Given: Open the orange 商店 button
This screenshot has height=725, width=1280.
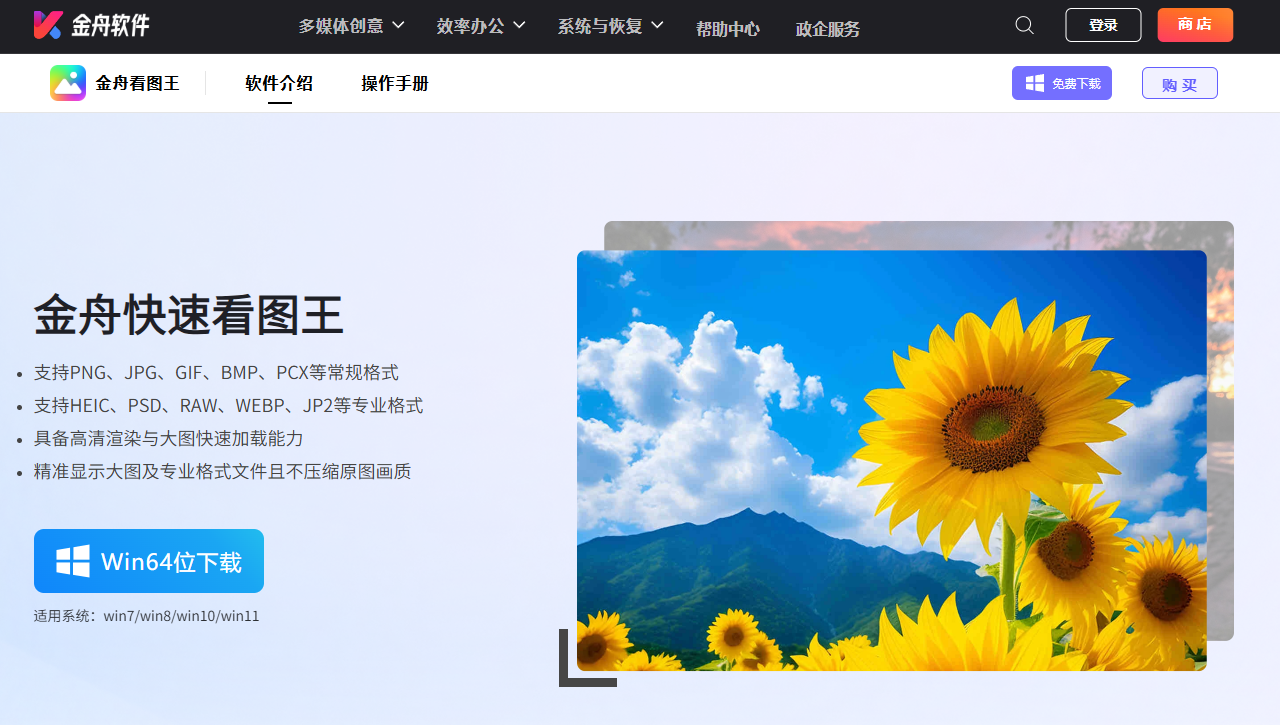Looking at the screenshot, I should pos(1195,25).
